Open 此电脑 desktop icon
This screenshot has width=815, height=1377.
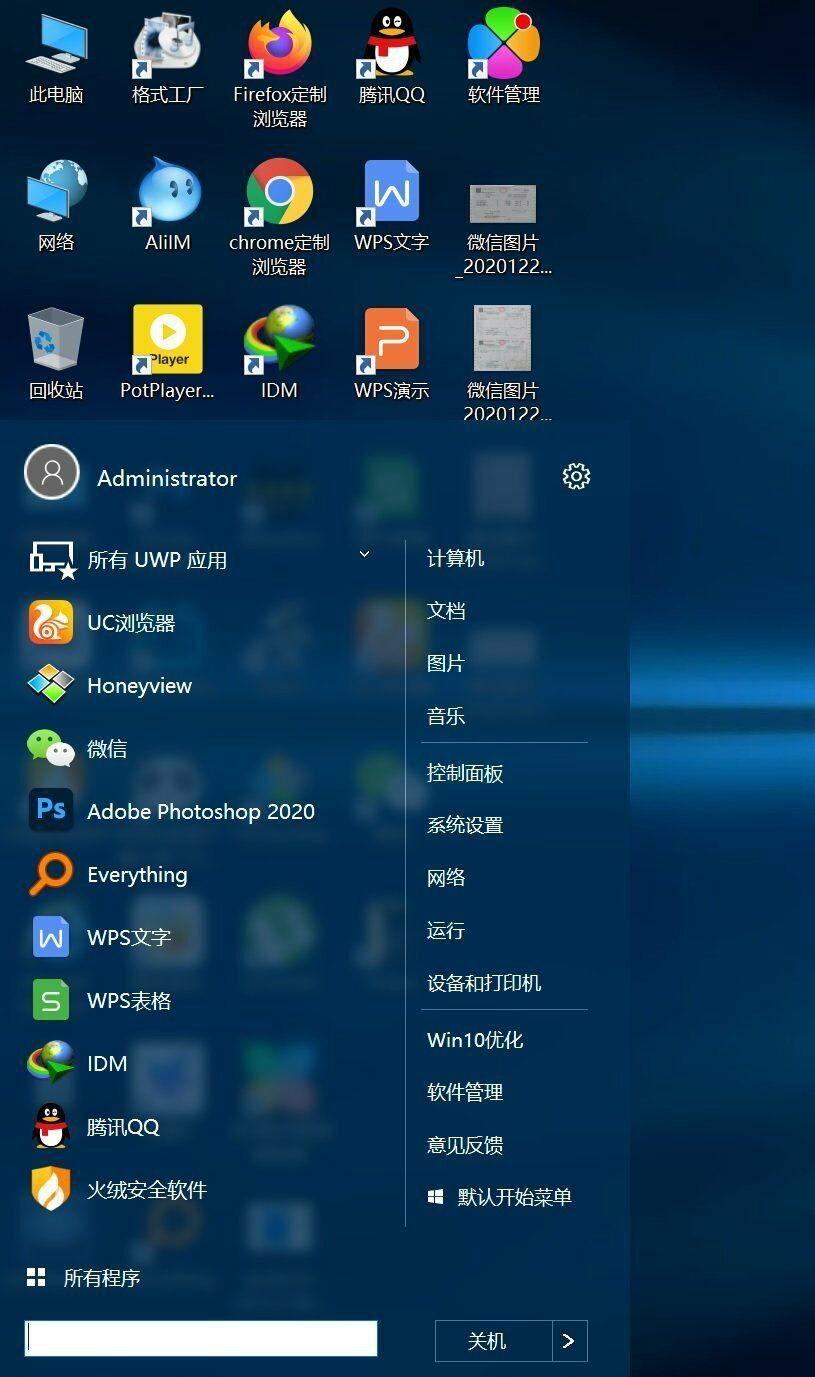tap(56, 58)
